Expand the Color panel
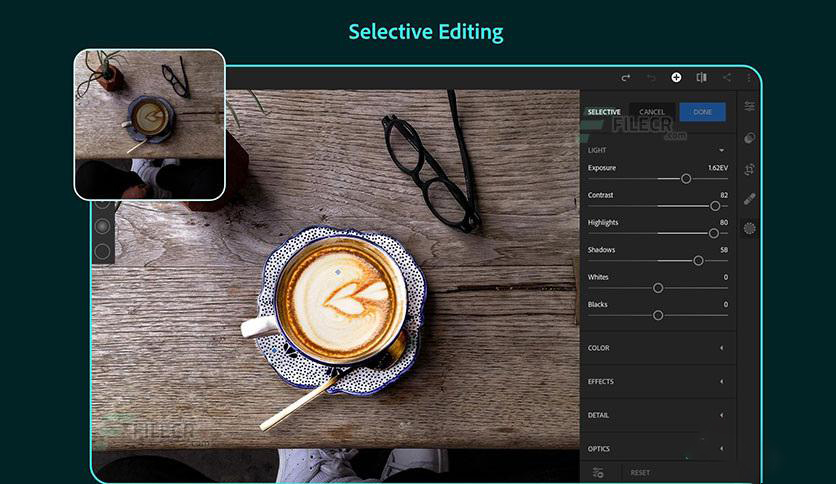Viewport: 836px width, 484px height. point(721,348)
